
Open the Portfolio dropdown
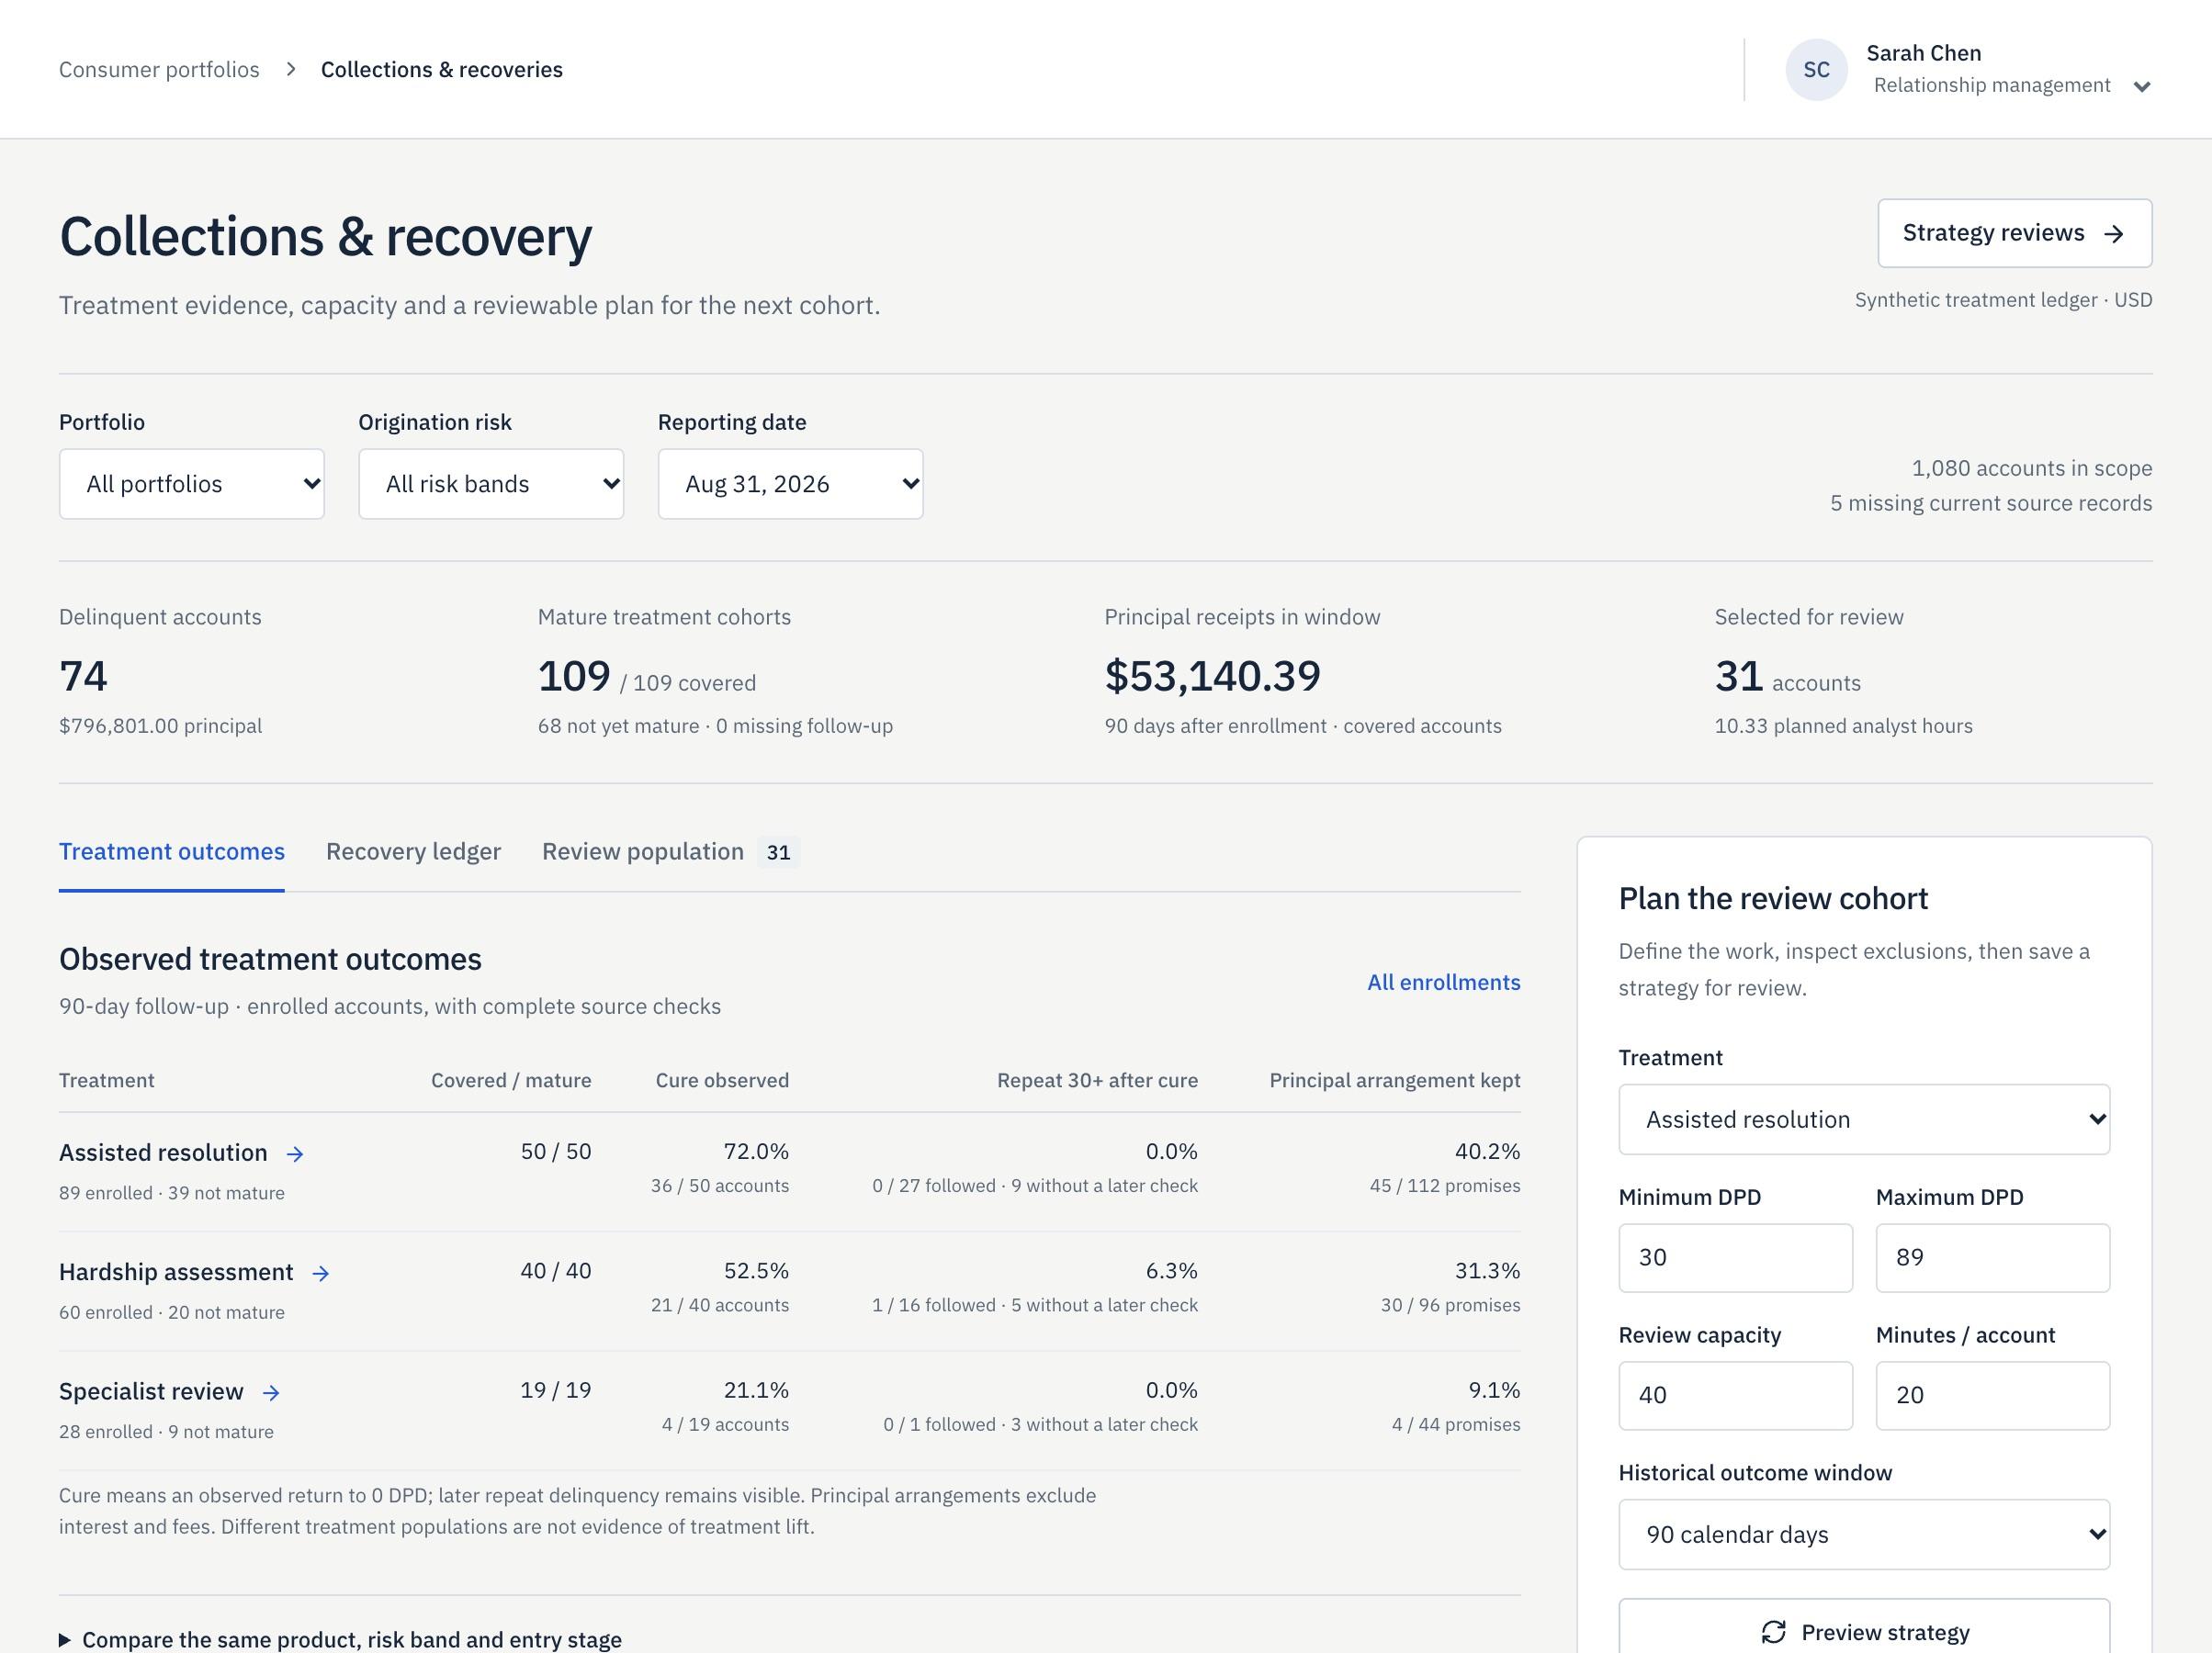point(192,484)
